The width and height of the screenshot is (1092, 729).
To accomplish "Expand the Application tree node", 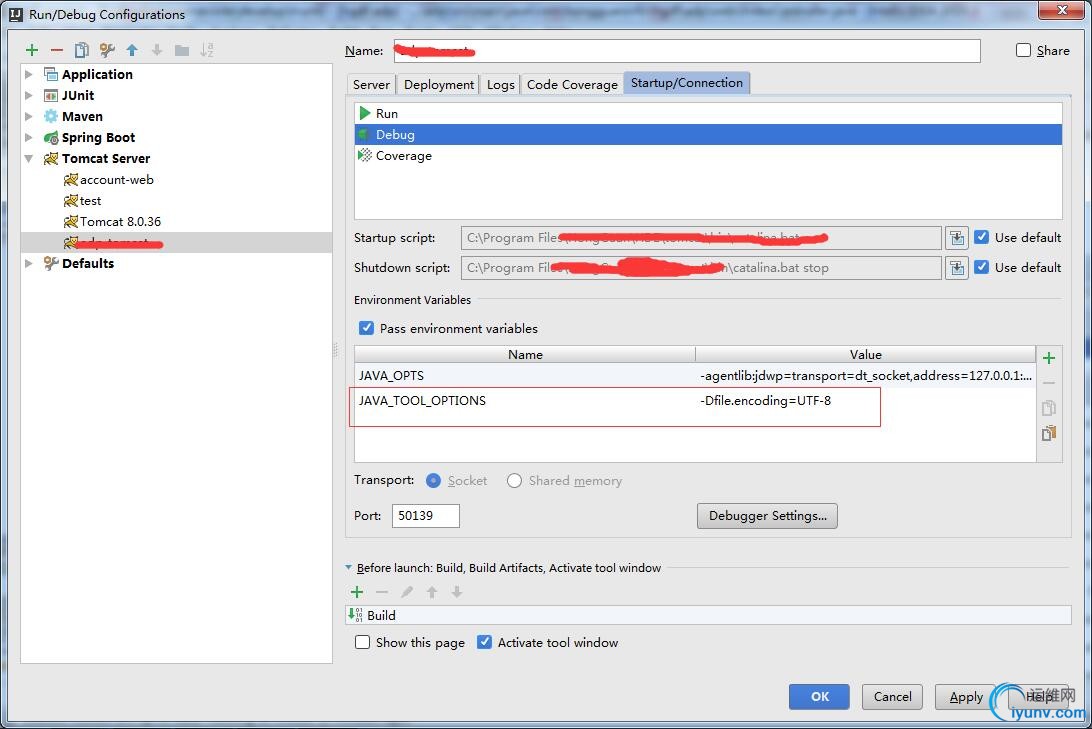I will point(29,74).
